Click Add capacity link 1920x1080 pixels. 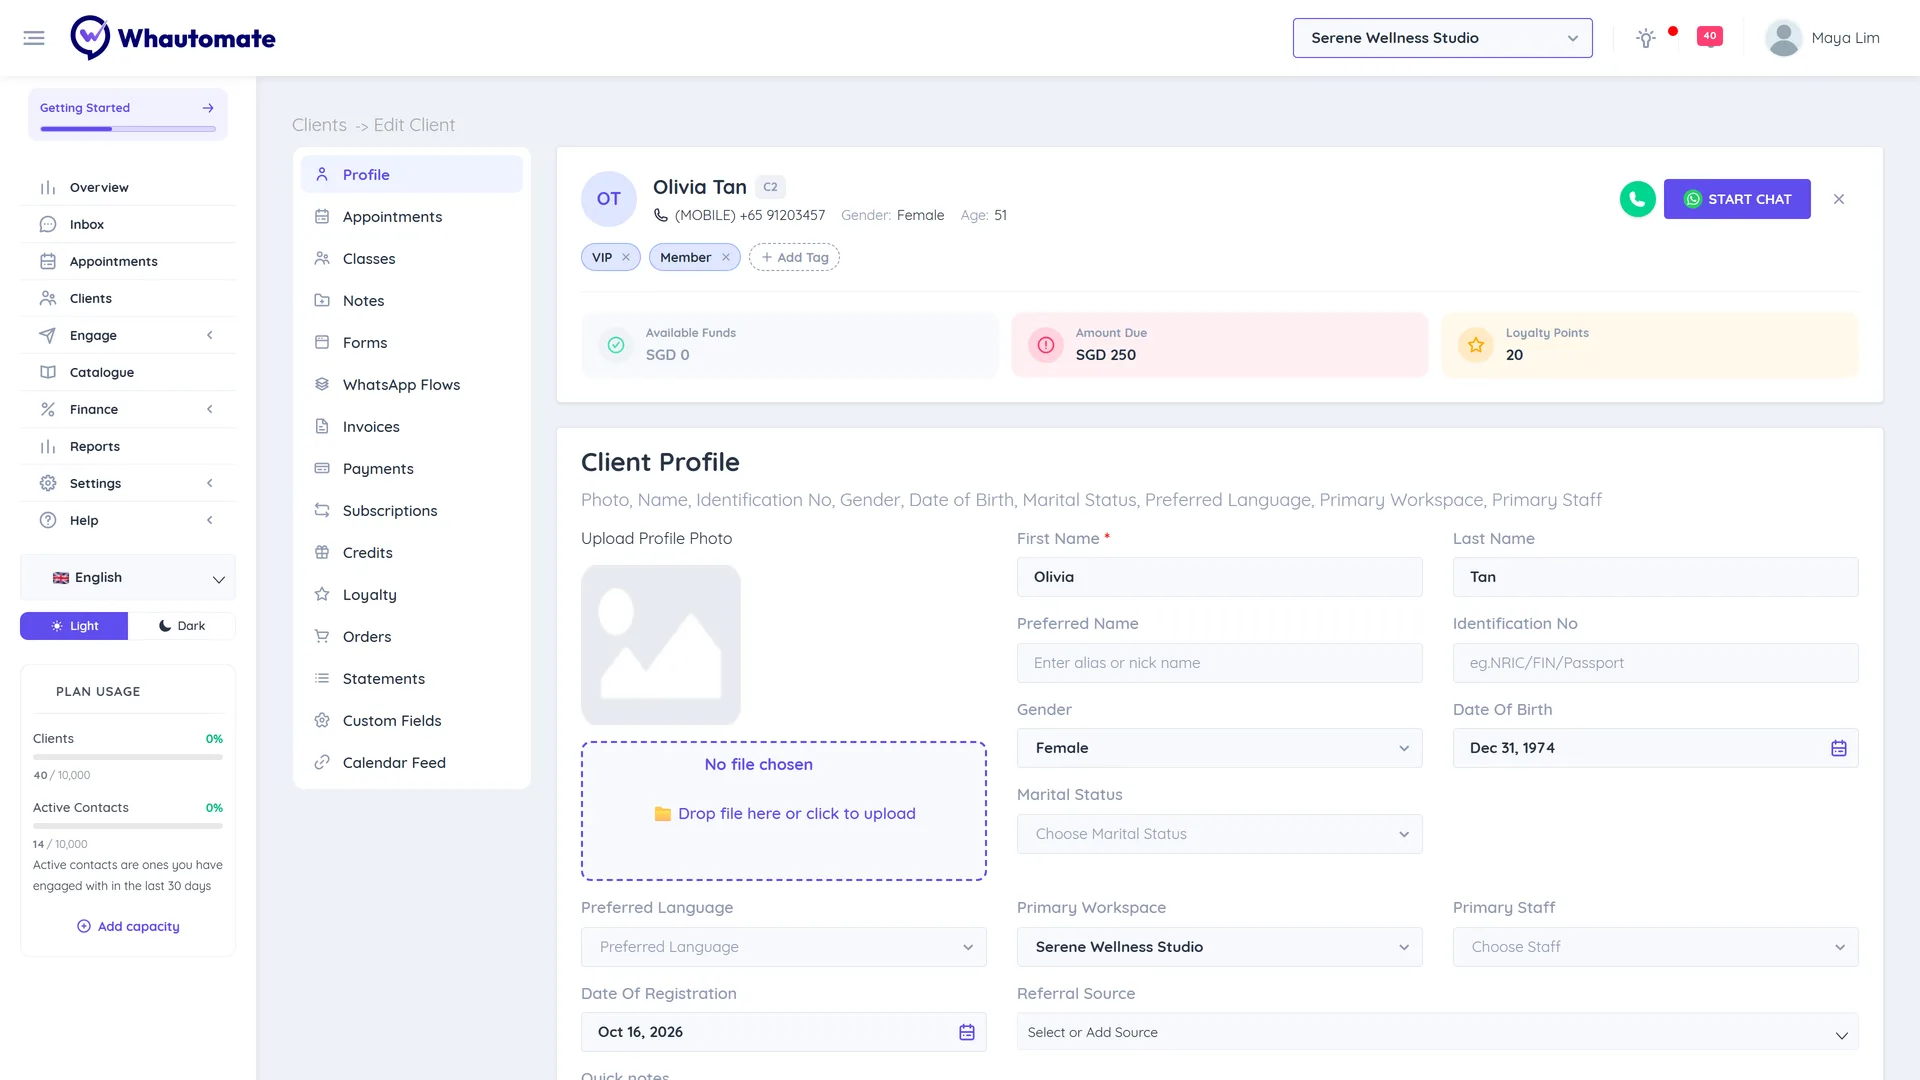[x=128, y=926]
